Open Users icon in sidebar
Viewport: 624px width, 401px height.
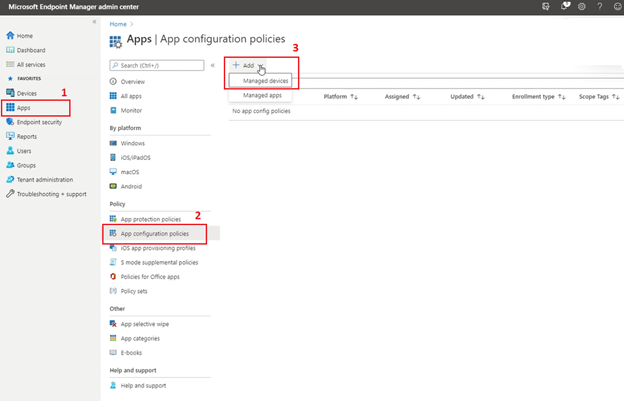point(10,151)
